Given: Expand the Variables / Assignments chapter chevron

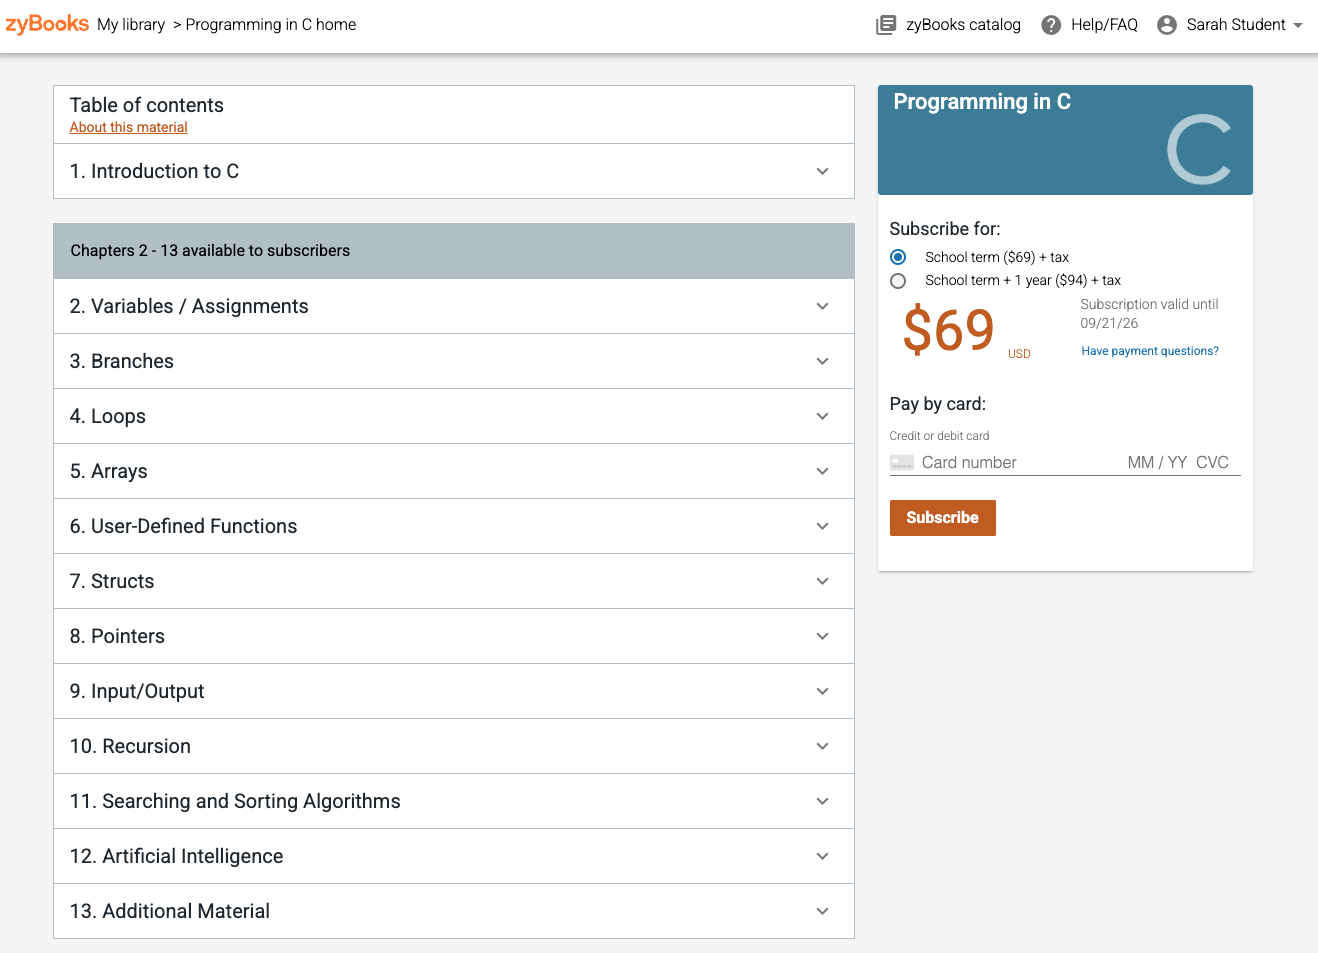Looking at the screenshot, I should tap(822, 306).
